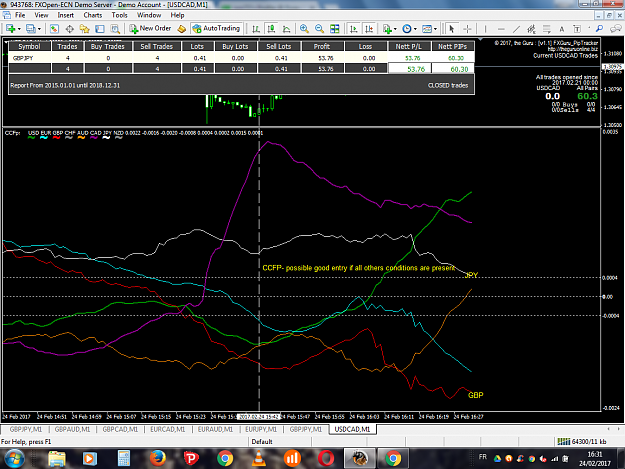Click the Templates icon
This screenshot has width=625, height=469.
pos(426,29)
